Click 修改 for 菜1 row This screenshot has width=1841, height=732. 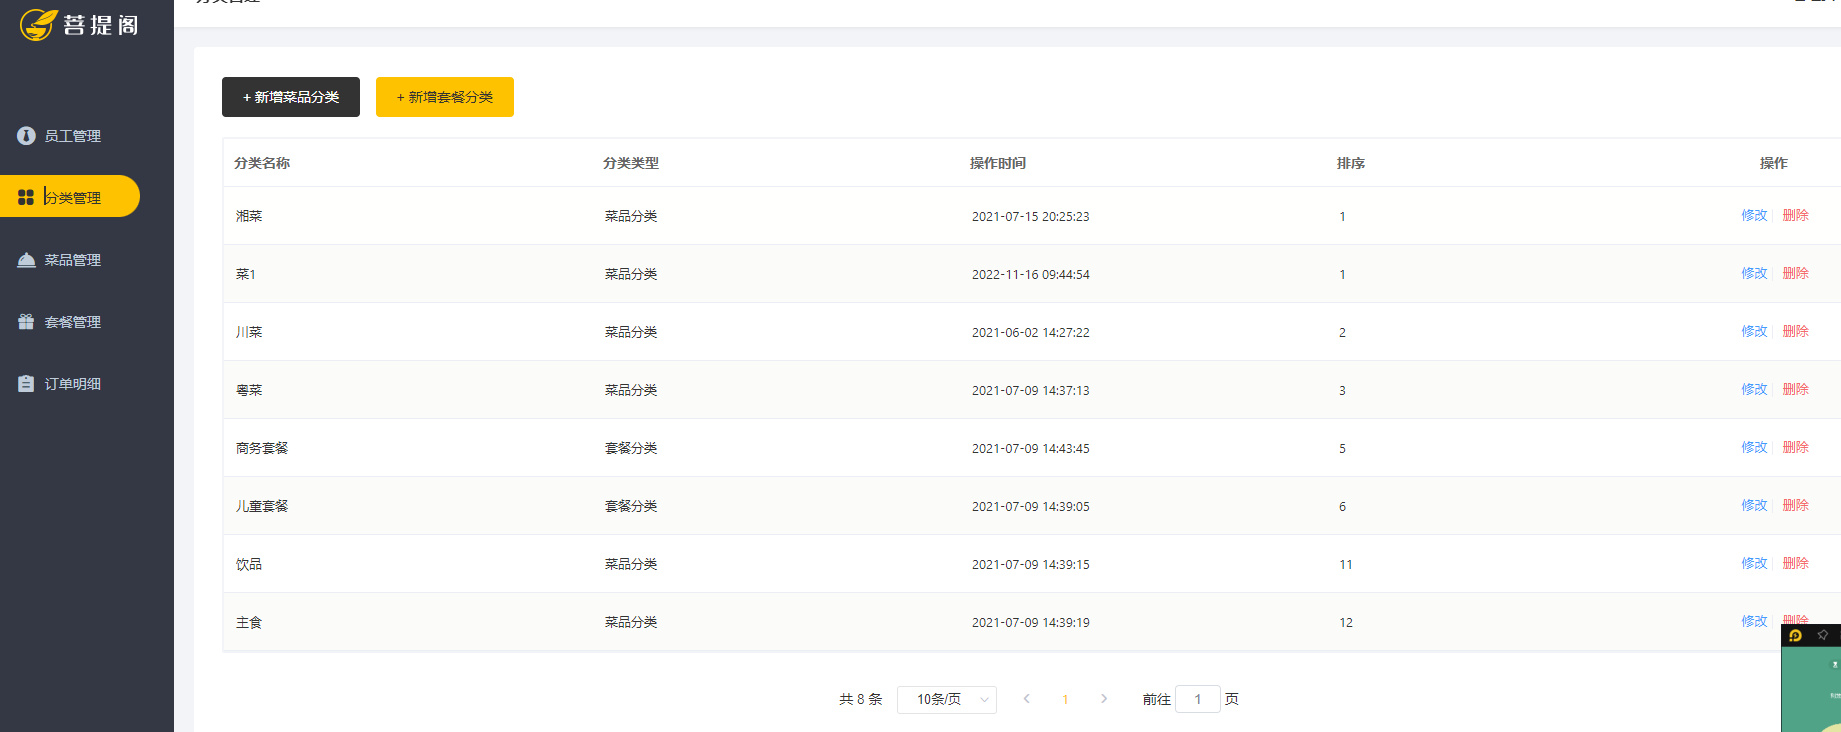pos(1754,273)
